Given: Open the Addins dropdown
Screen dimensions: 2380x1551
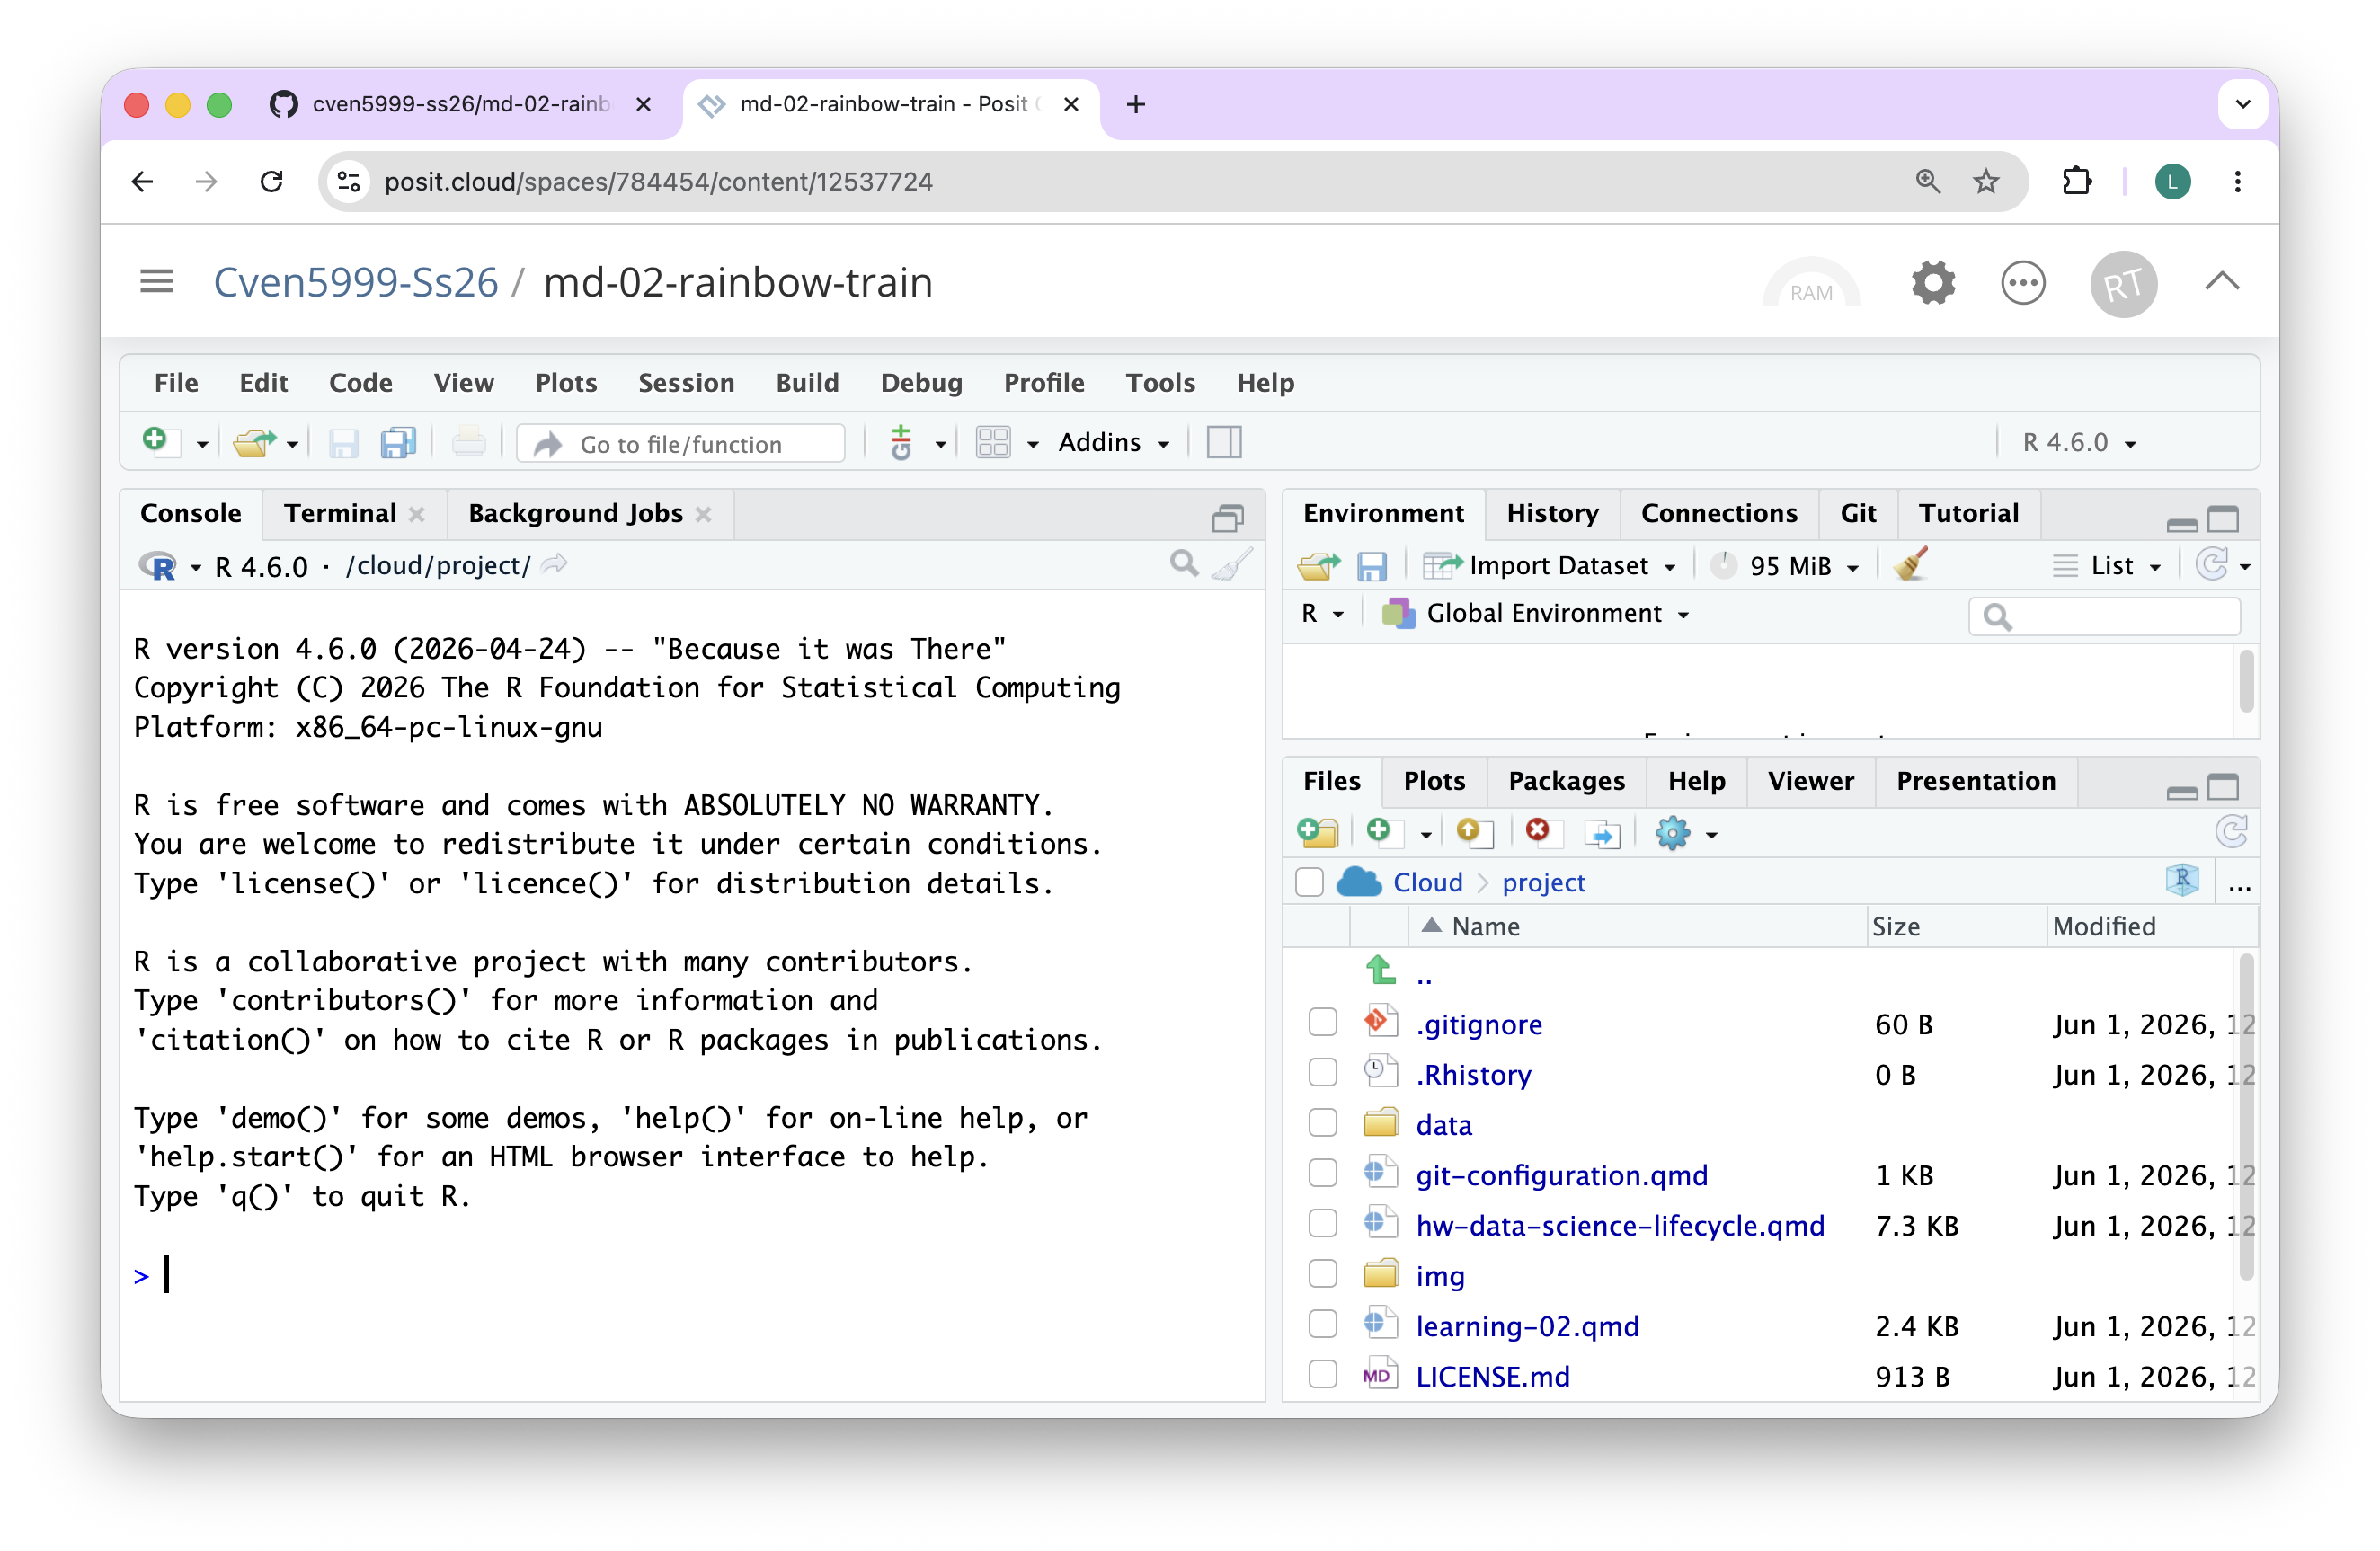Looking at the screenshot, I should pos(1114,442).
